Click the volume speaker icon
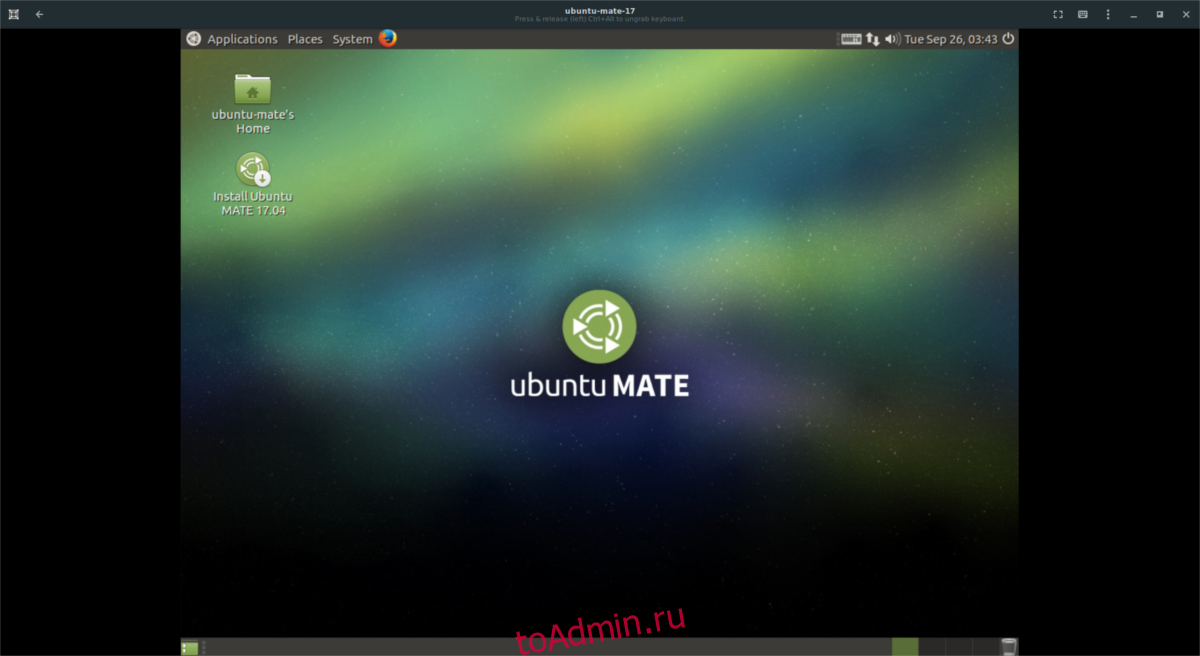The width and height of the screenshot is (1200, 656). click(x=892, y=39)
